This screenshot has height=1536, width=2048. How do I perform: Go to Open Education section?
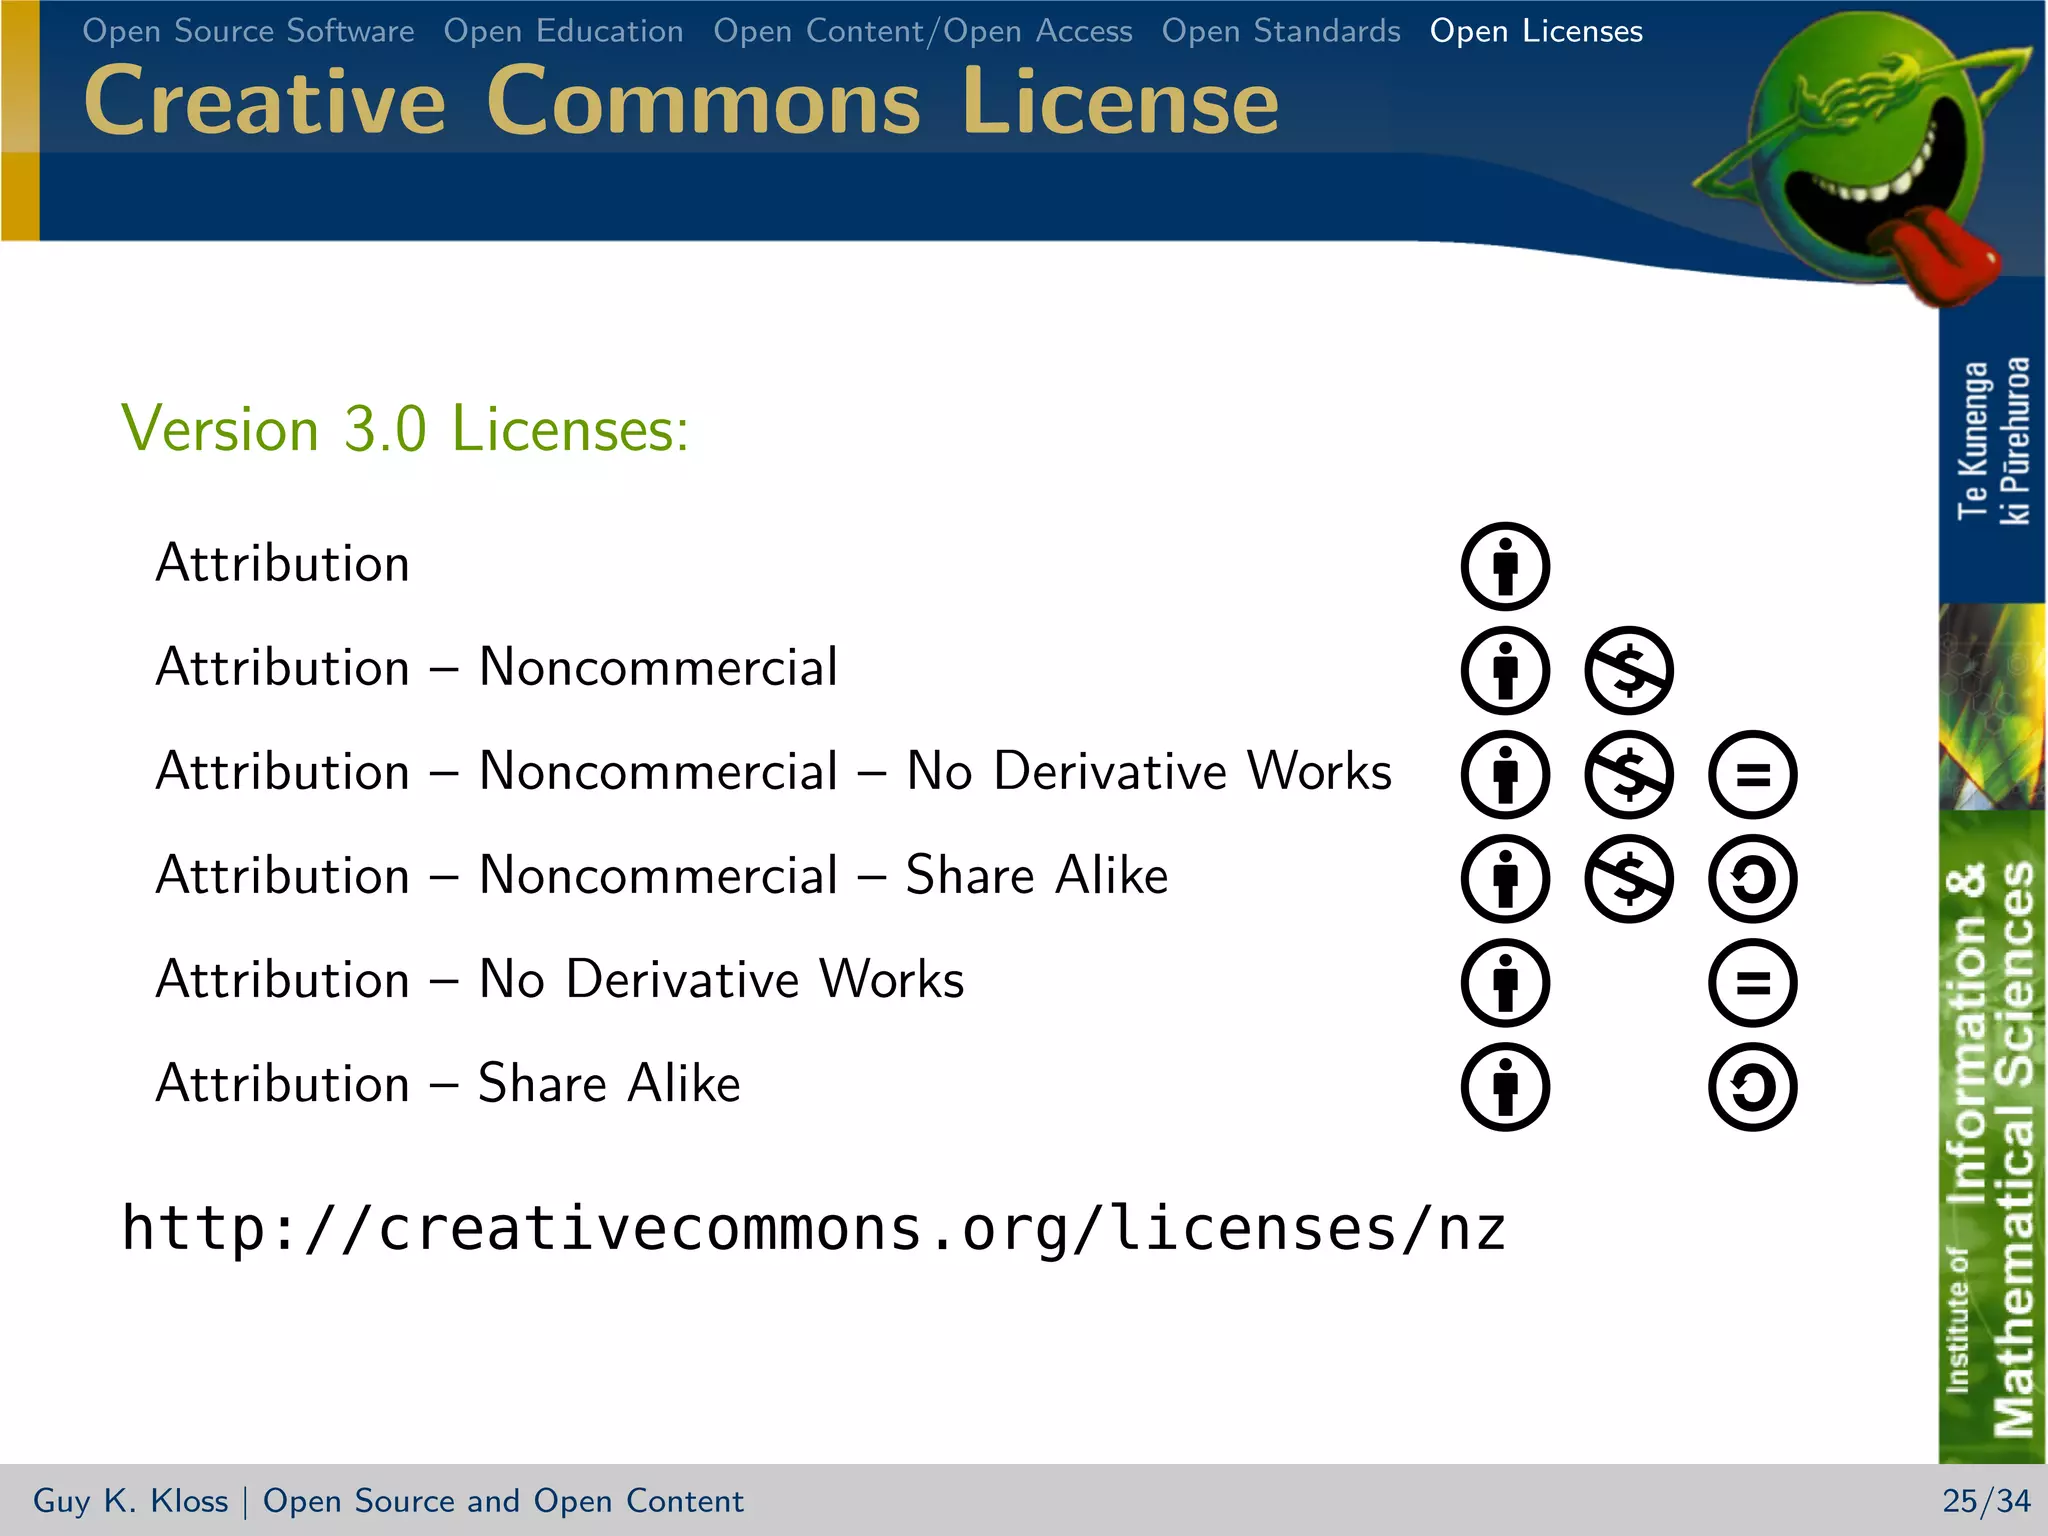564,31
